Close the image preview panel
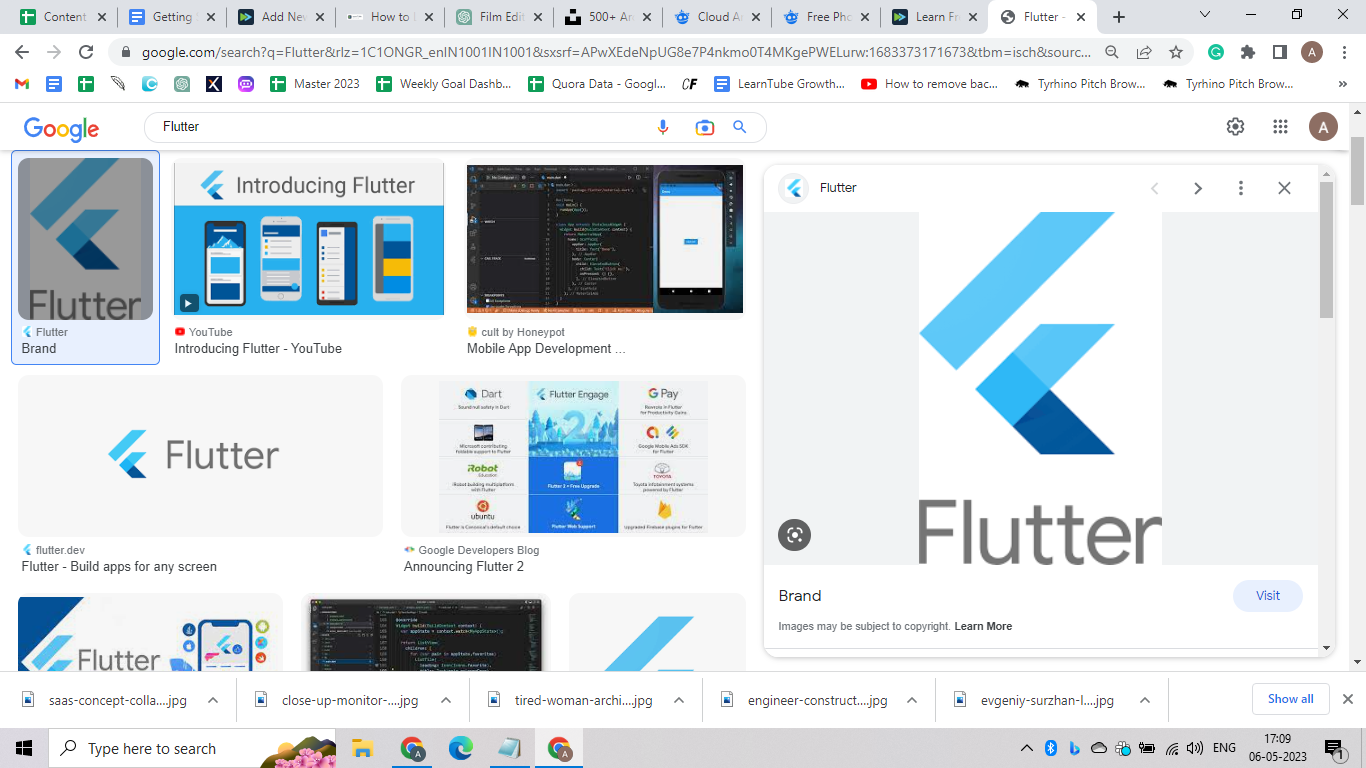 click(1284, 188)
